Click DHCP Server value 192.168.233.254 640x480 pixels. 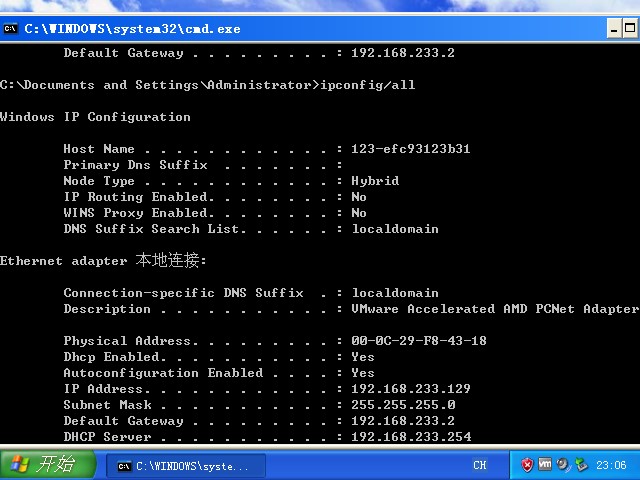(x=411, y=437)
